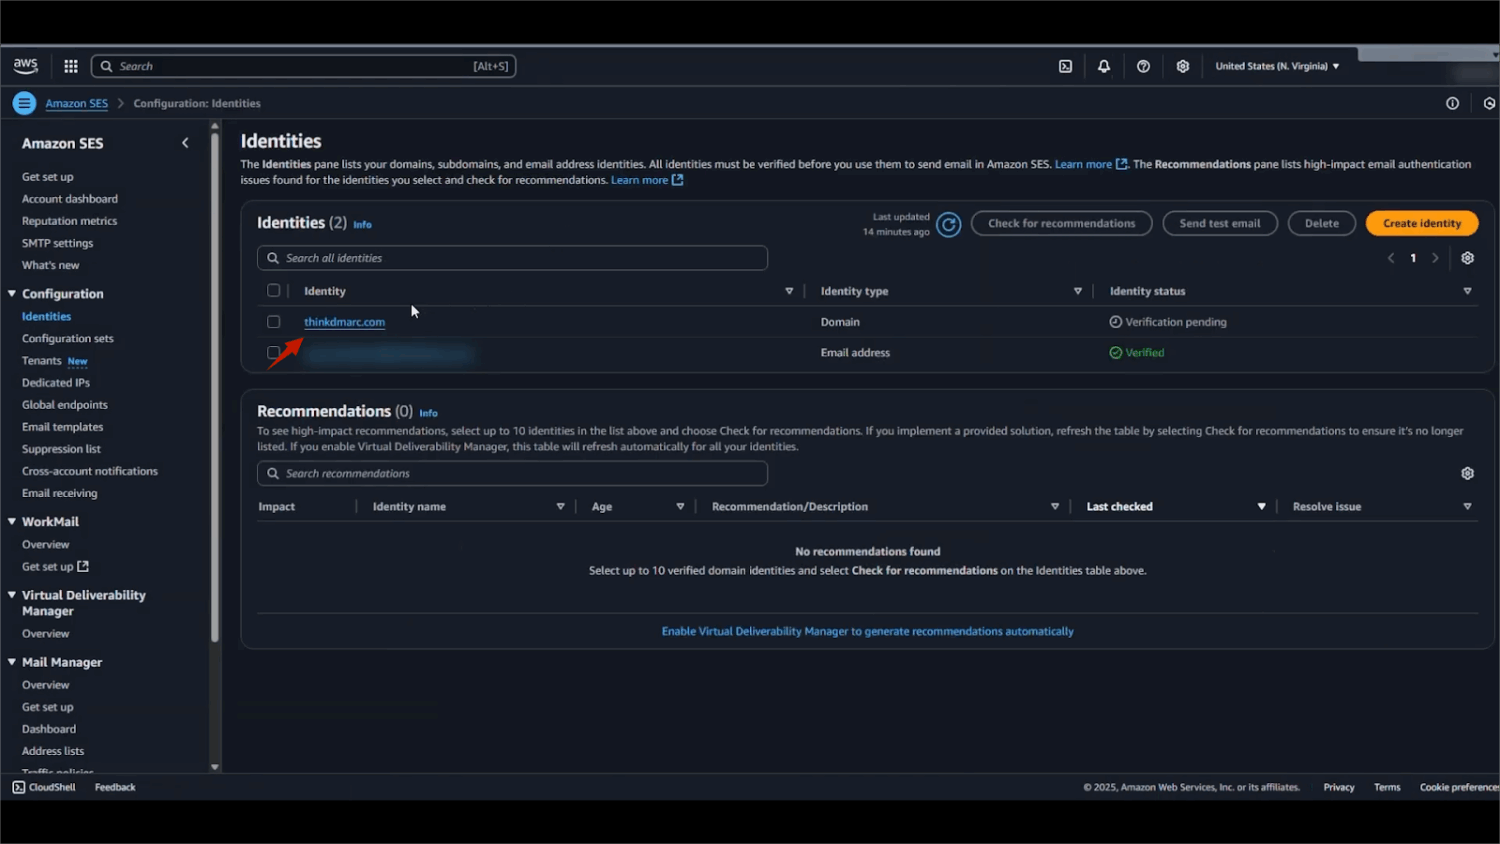
Task: Open the thinkdmarc.com identity link
Action: [344, 322]
